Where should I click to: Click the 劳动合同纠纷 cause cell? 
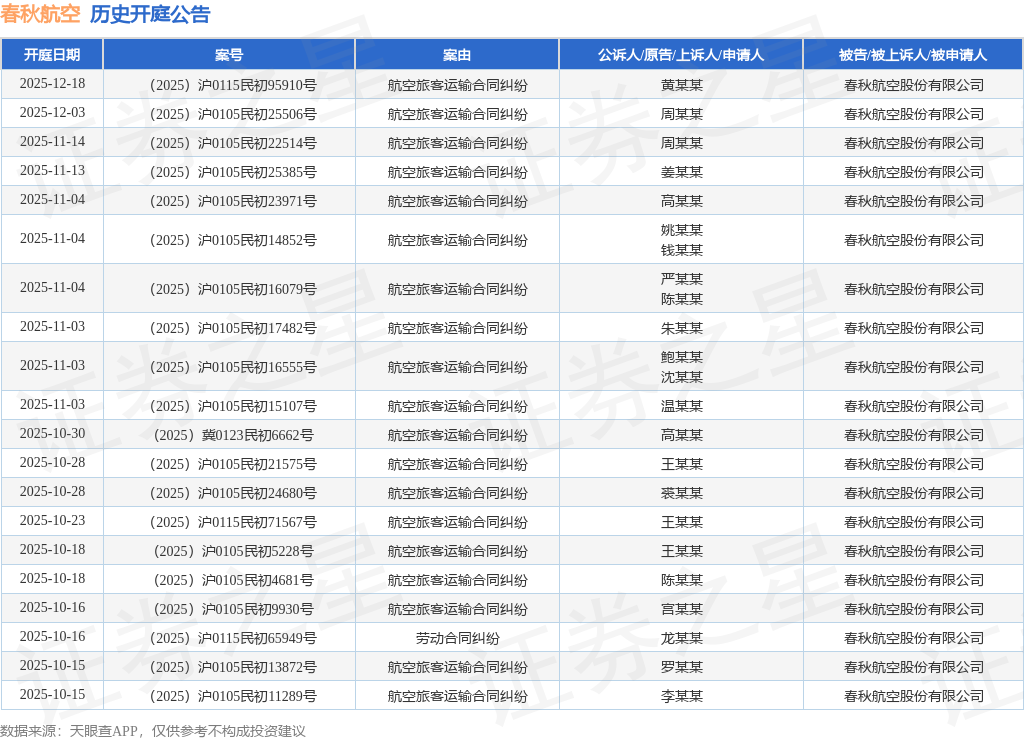[x=457, y=638]
